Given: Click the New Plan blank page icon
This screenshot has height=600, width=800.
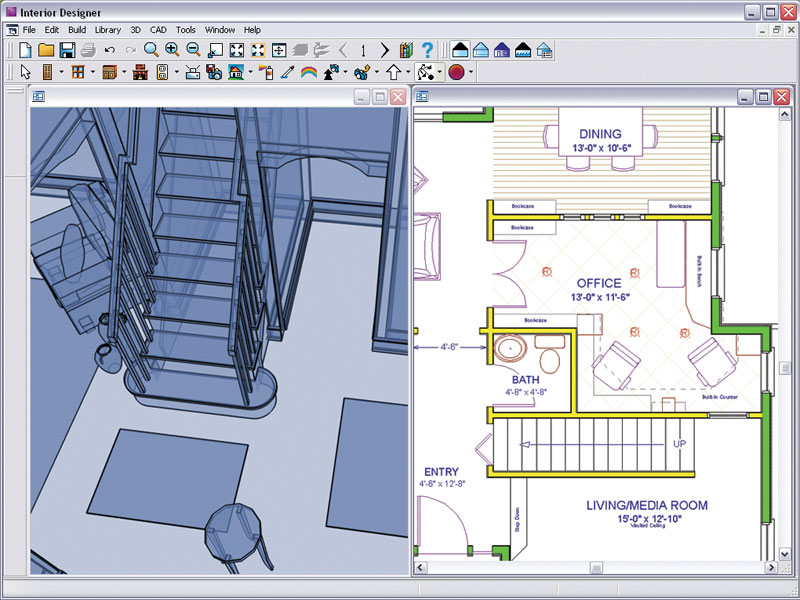Looking at the screenshot, I should pos(25,50).
